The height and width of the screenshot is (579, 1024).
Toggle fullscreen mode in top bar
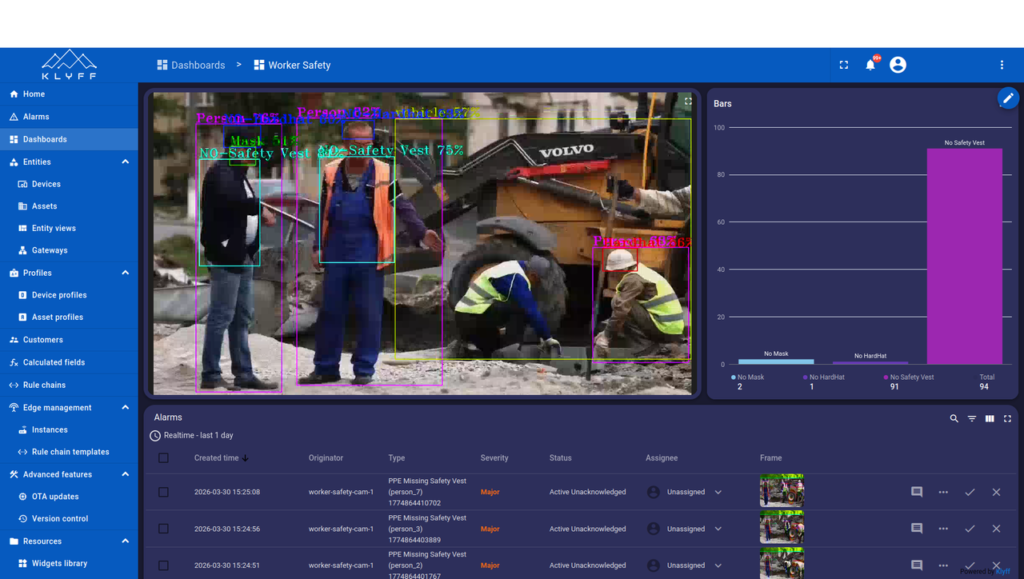(843, 65)
